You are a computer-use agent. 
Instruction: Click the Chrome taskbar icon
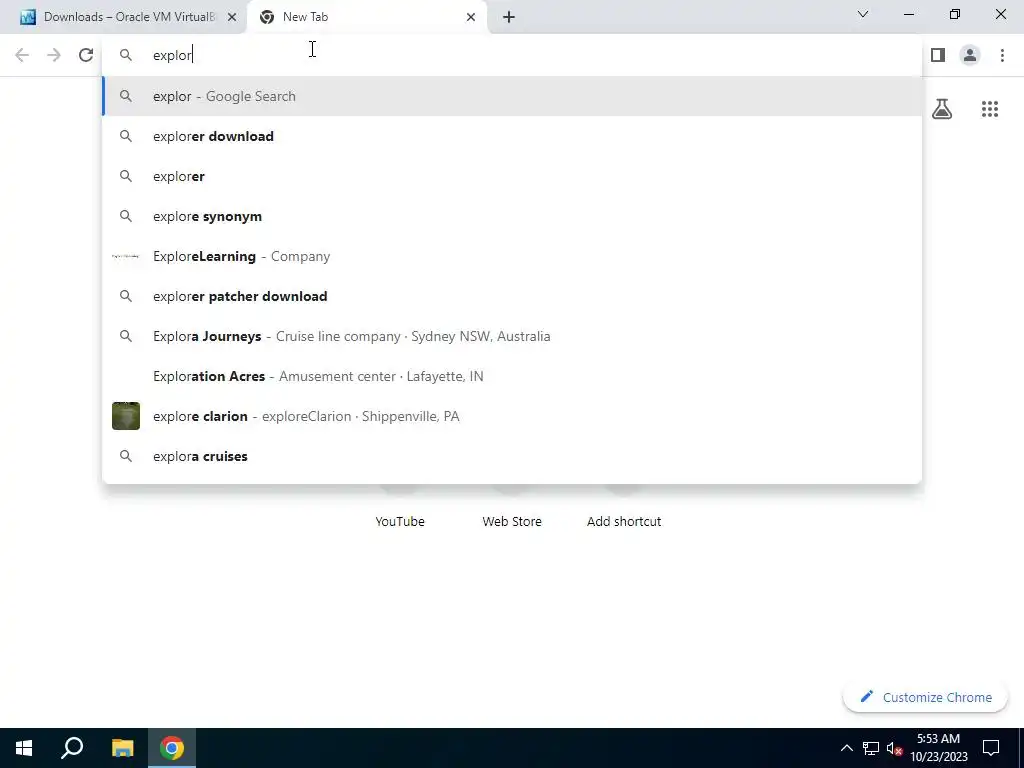tap(172, 748)
